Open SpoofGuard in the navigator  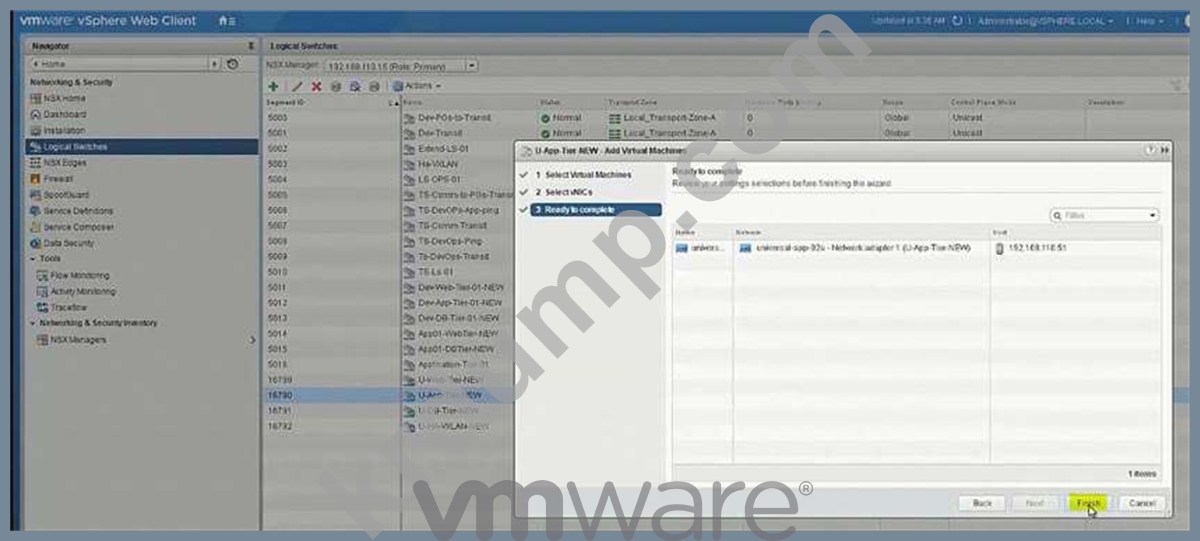(x=60, y=194)
